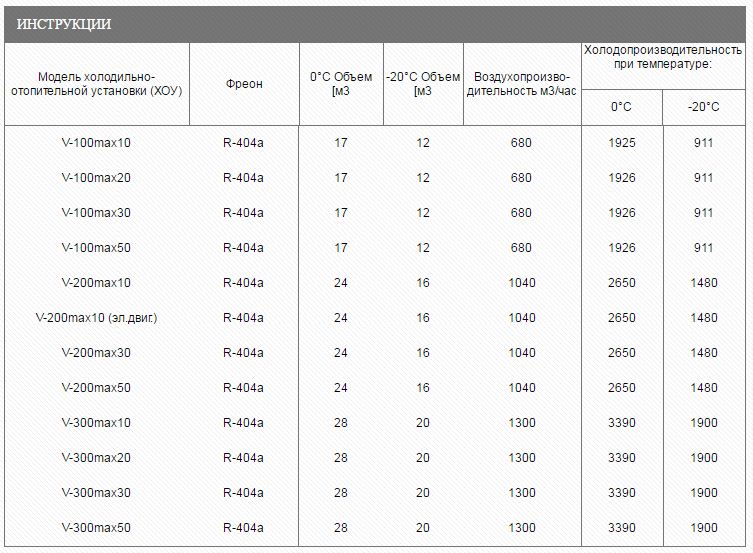Select the V-100max50 model cell

click(x=96, y=248)
